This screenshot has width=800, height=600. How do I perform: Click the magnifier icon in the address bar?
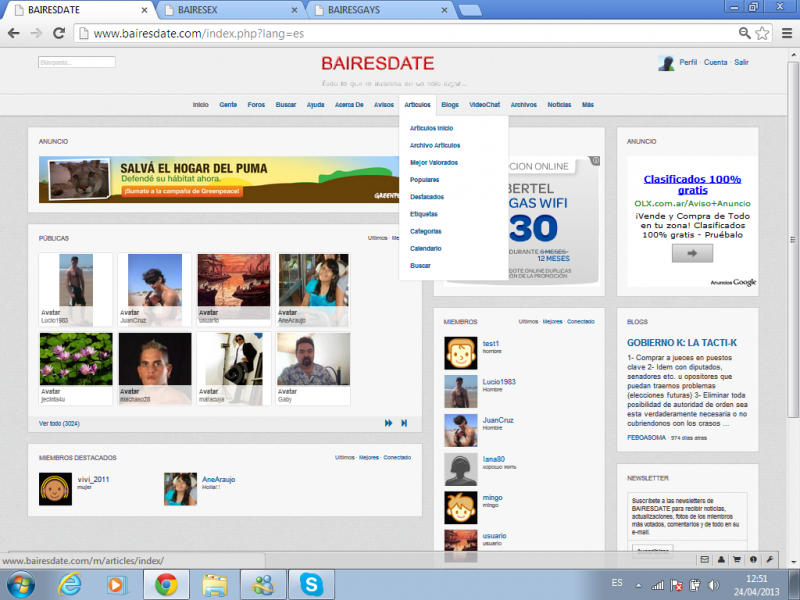tap(744, 34)
